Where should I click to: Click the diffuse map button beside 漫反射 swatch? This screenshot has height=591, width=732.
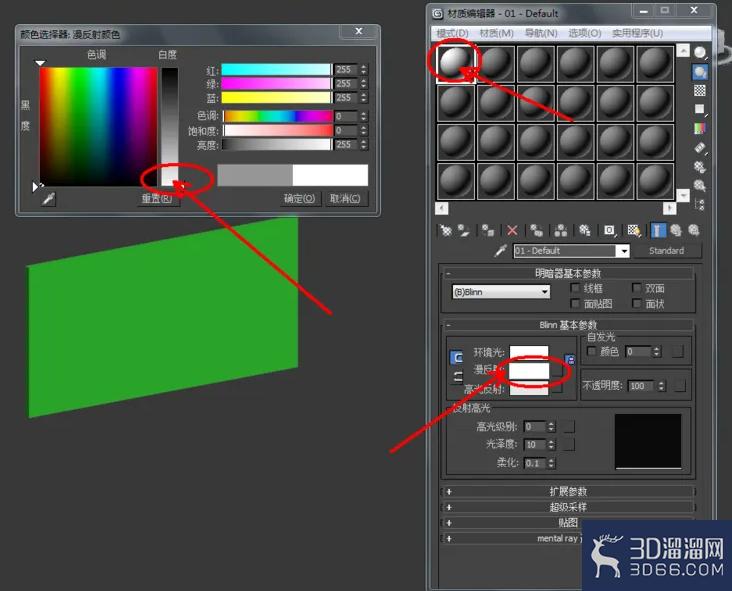tap(557, 370)
